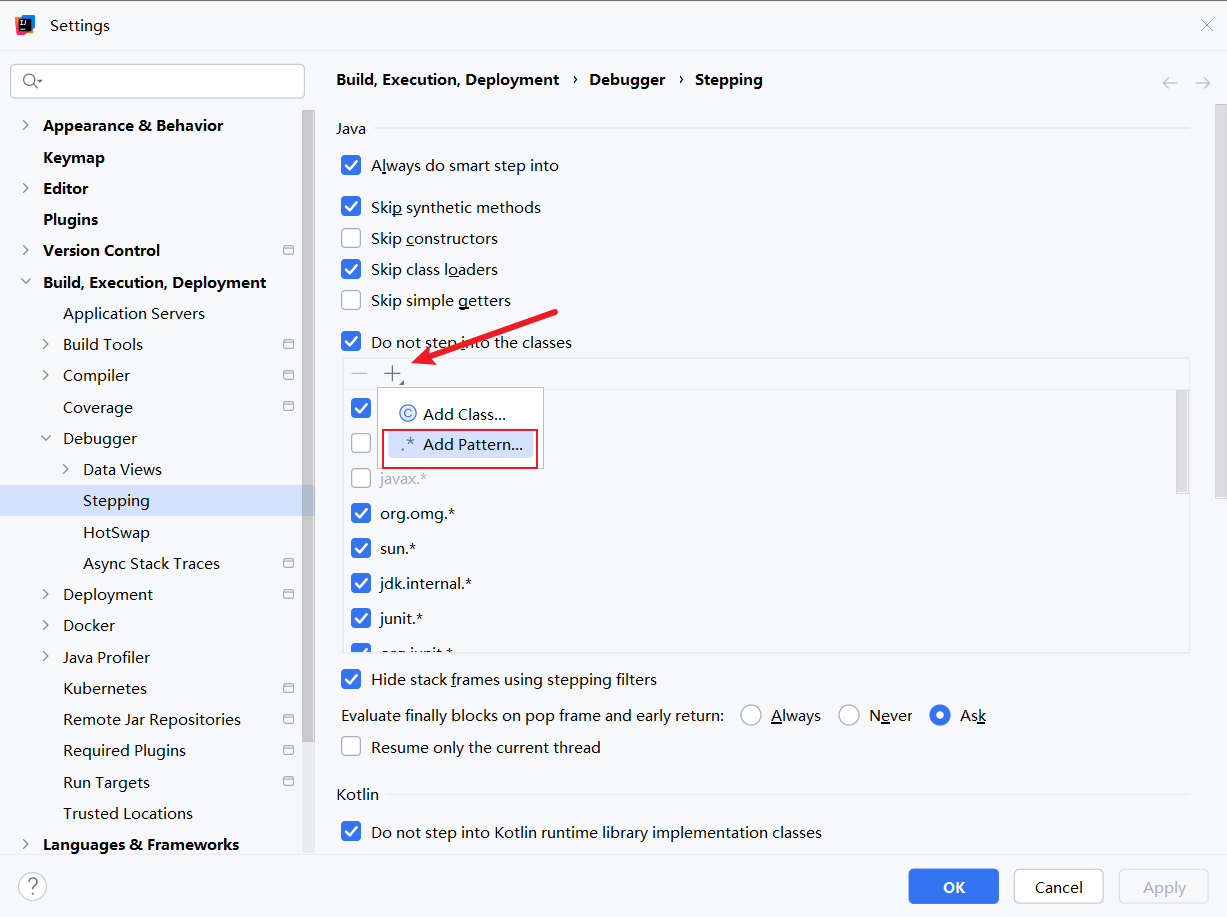1227x917 pixels.
Task: Click the forward navigation arrow
Action: 1202,83
